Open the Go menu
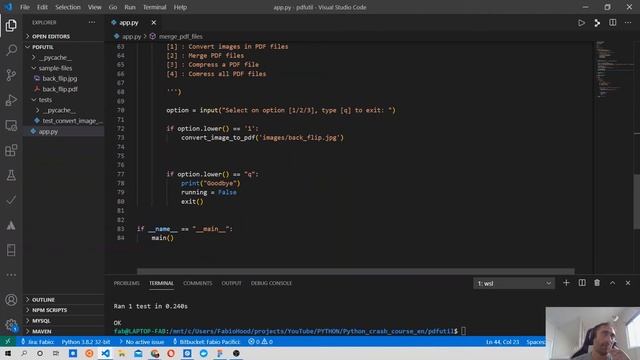Screen dimensions: 640x360 [x=113, y=7]
